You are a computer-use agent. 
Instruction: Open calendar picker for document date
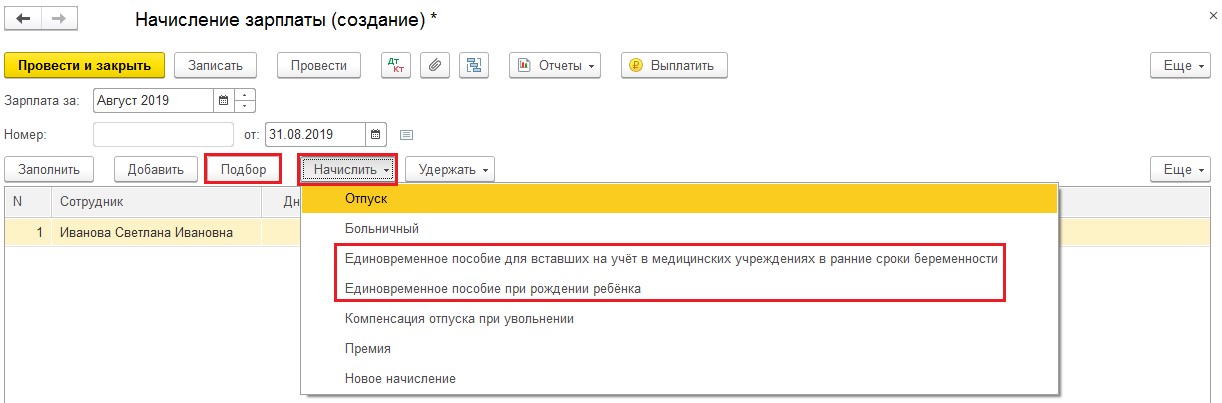point(375,134)
